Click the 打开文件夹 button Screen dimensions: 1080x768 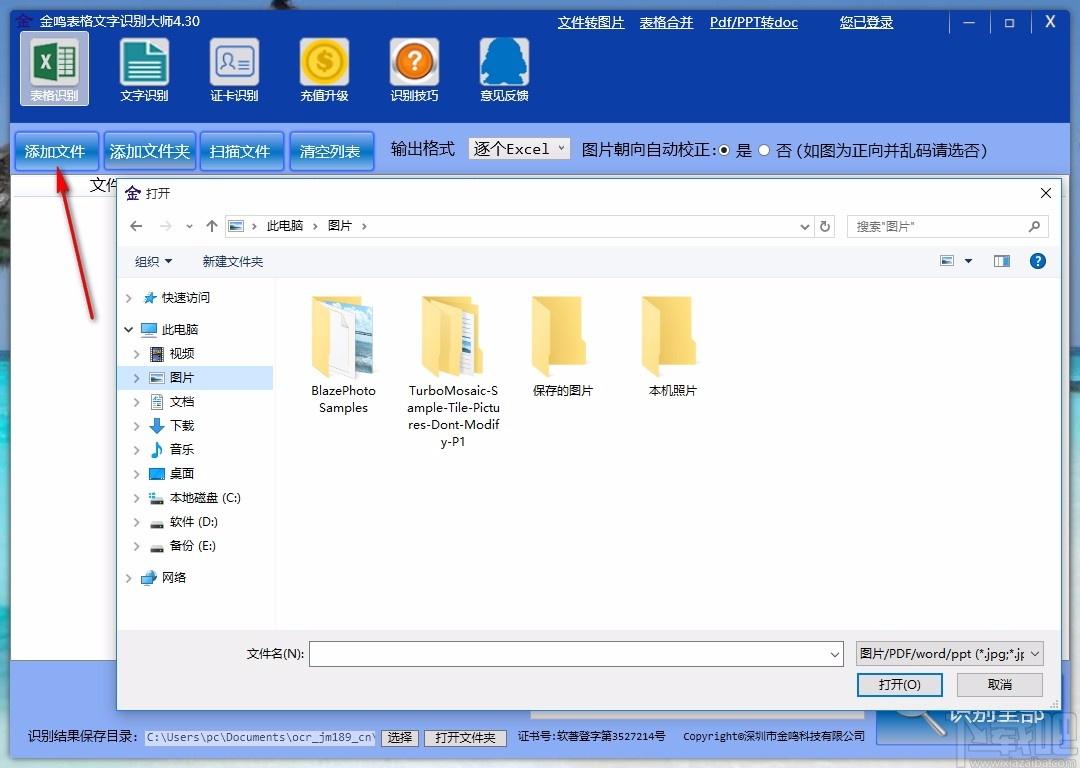click(465, 737)
